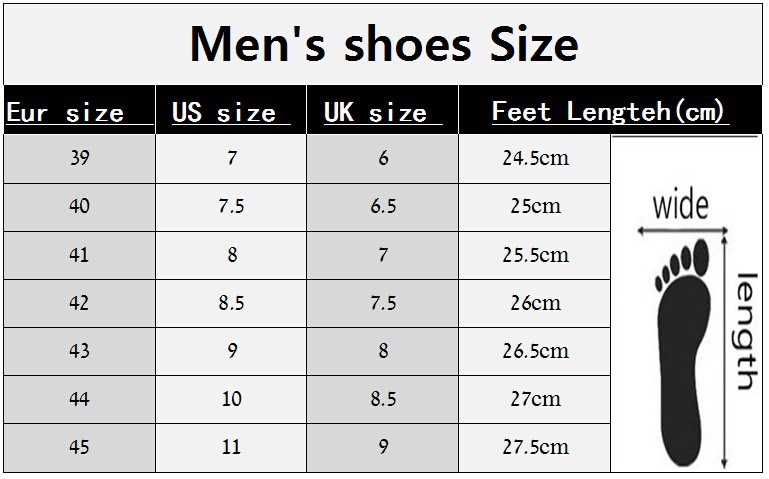Image resolution: width=769 pixels, height=479 pixels.
Task: Click the Eur size 39 cell
Action: click(80, 159)
